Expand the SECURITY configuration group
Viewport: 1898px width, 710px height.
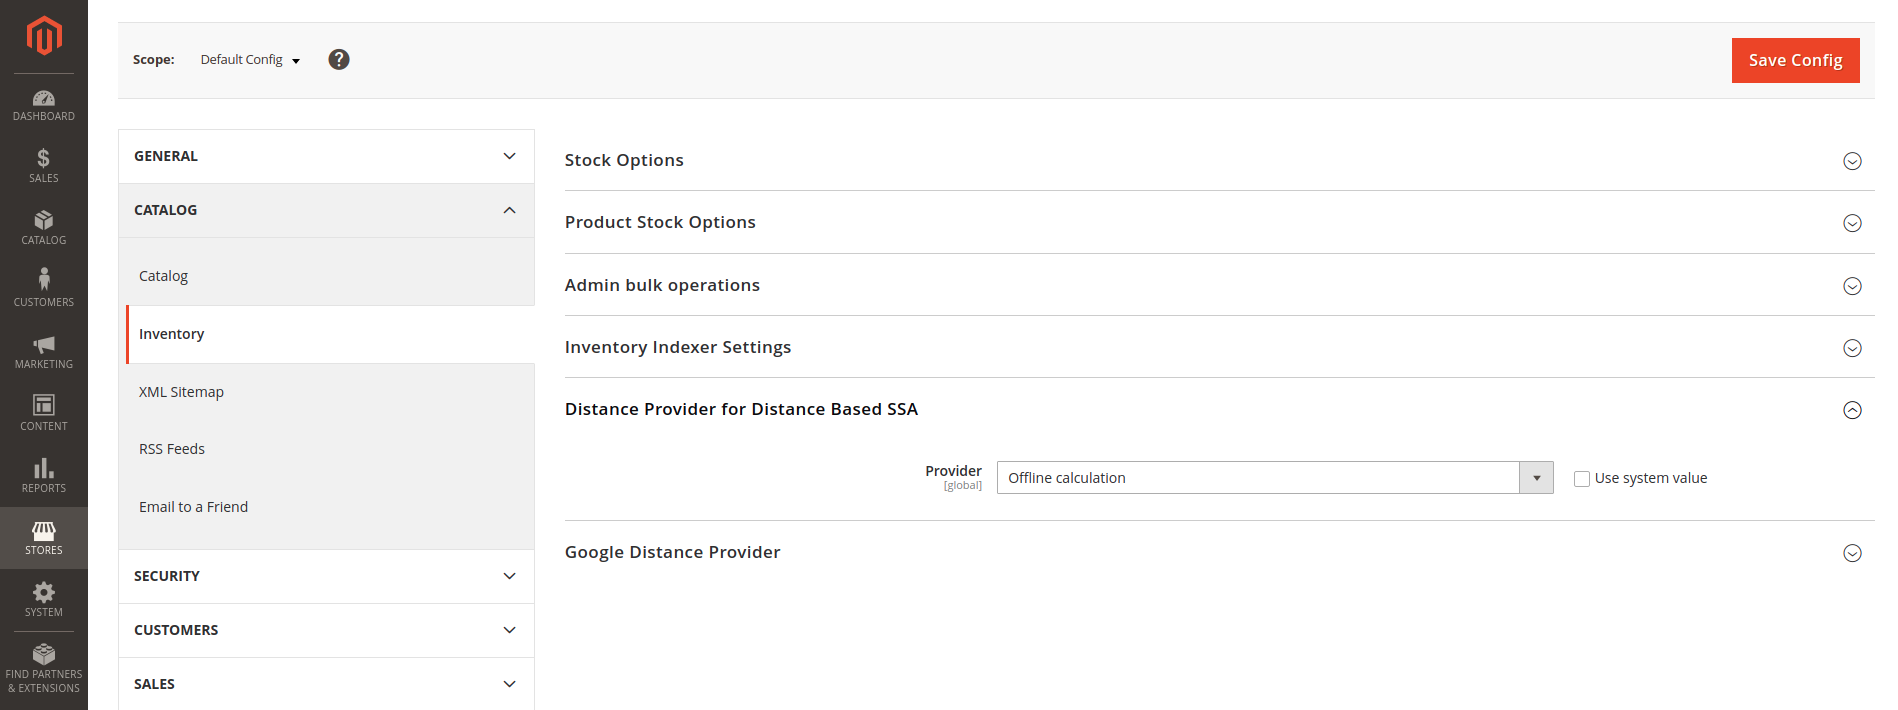tap(326, 576)
